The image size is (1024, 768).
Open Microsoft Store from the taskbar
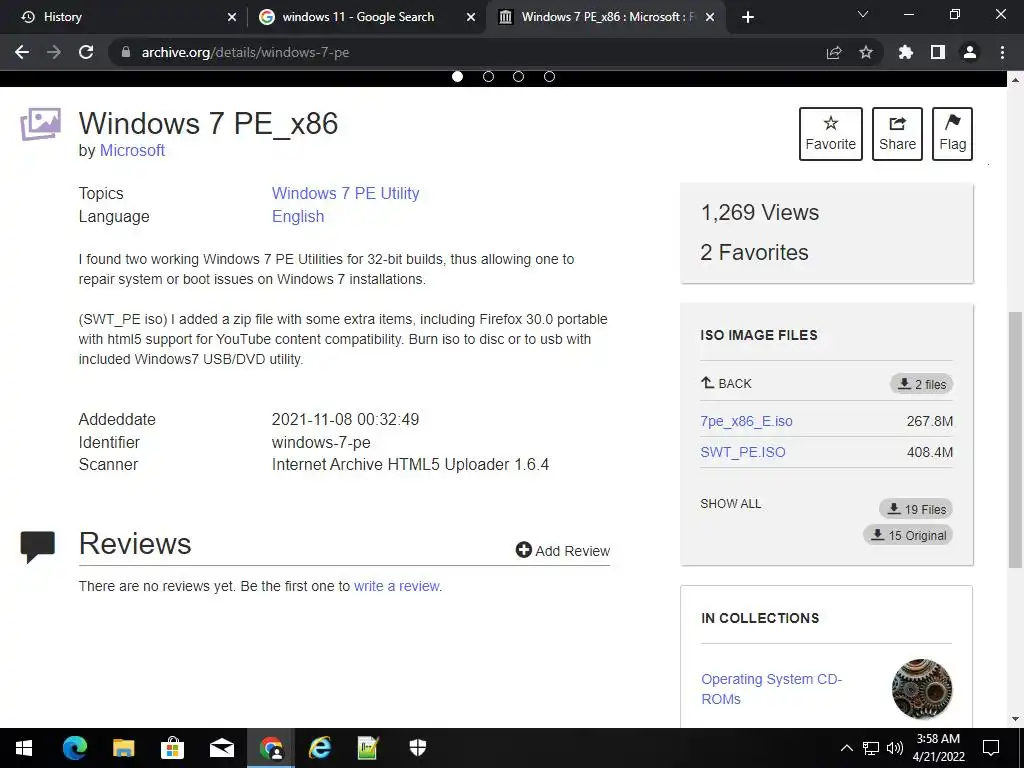point(172,748)
